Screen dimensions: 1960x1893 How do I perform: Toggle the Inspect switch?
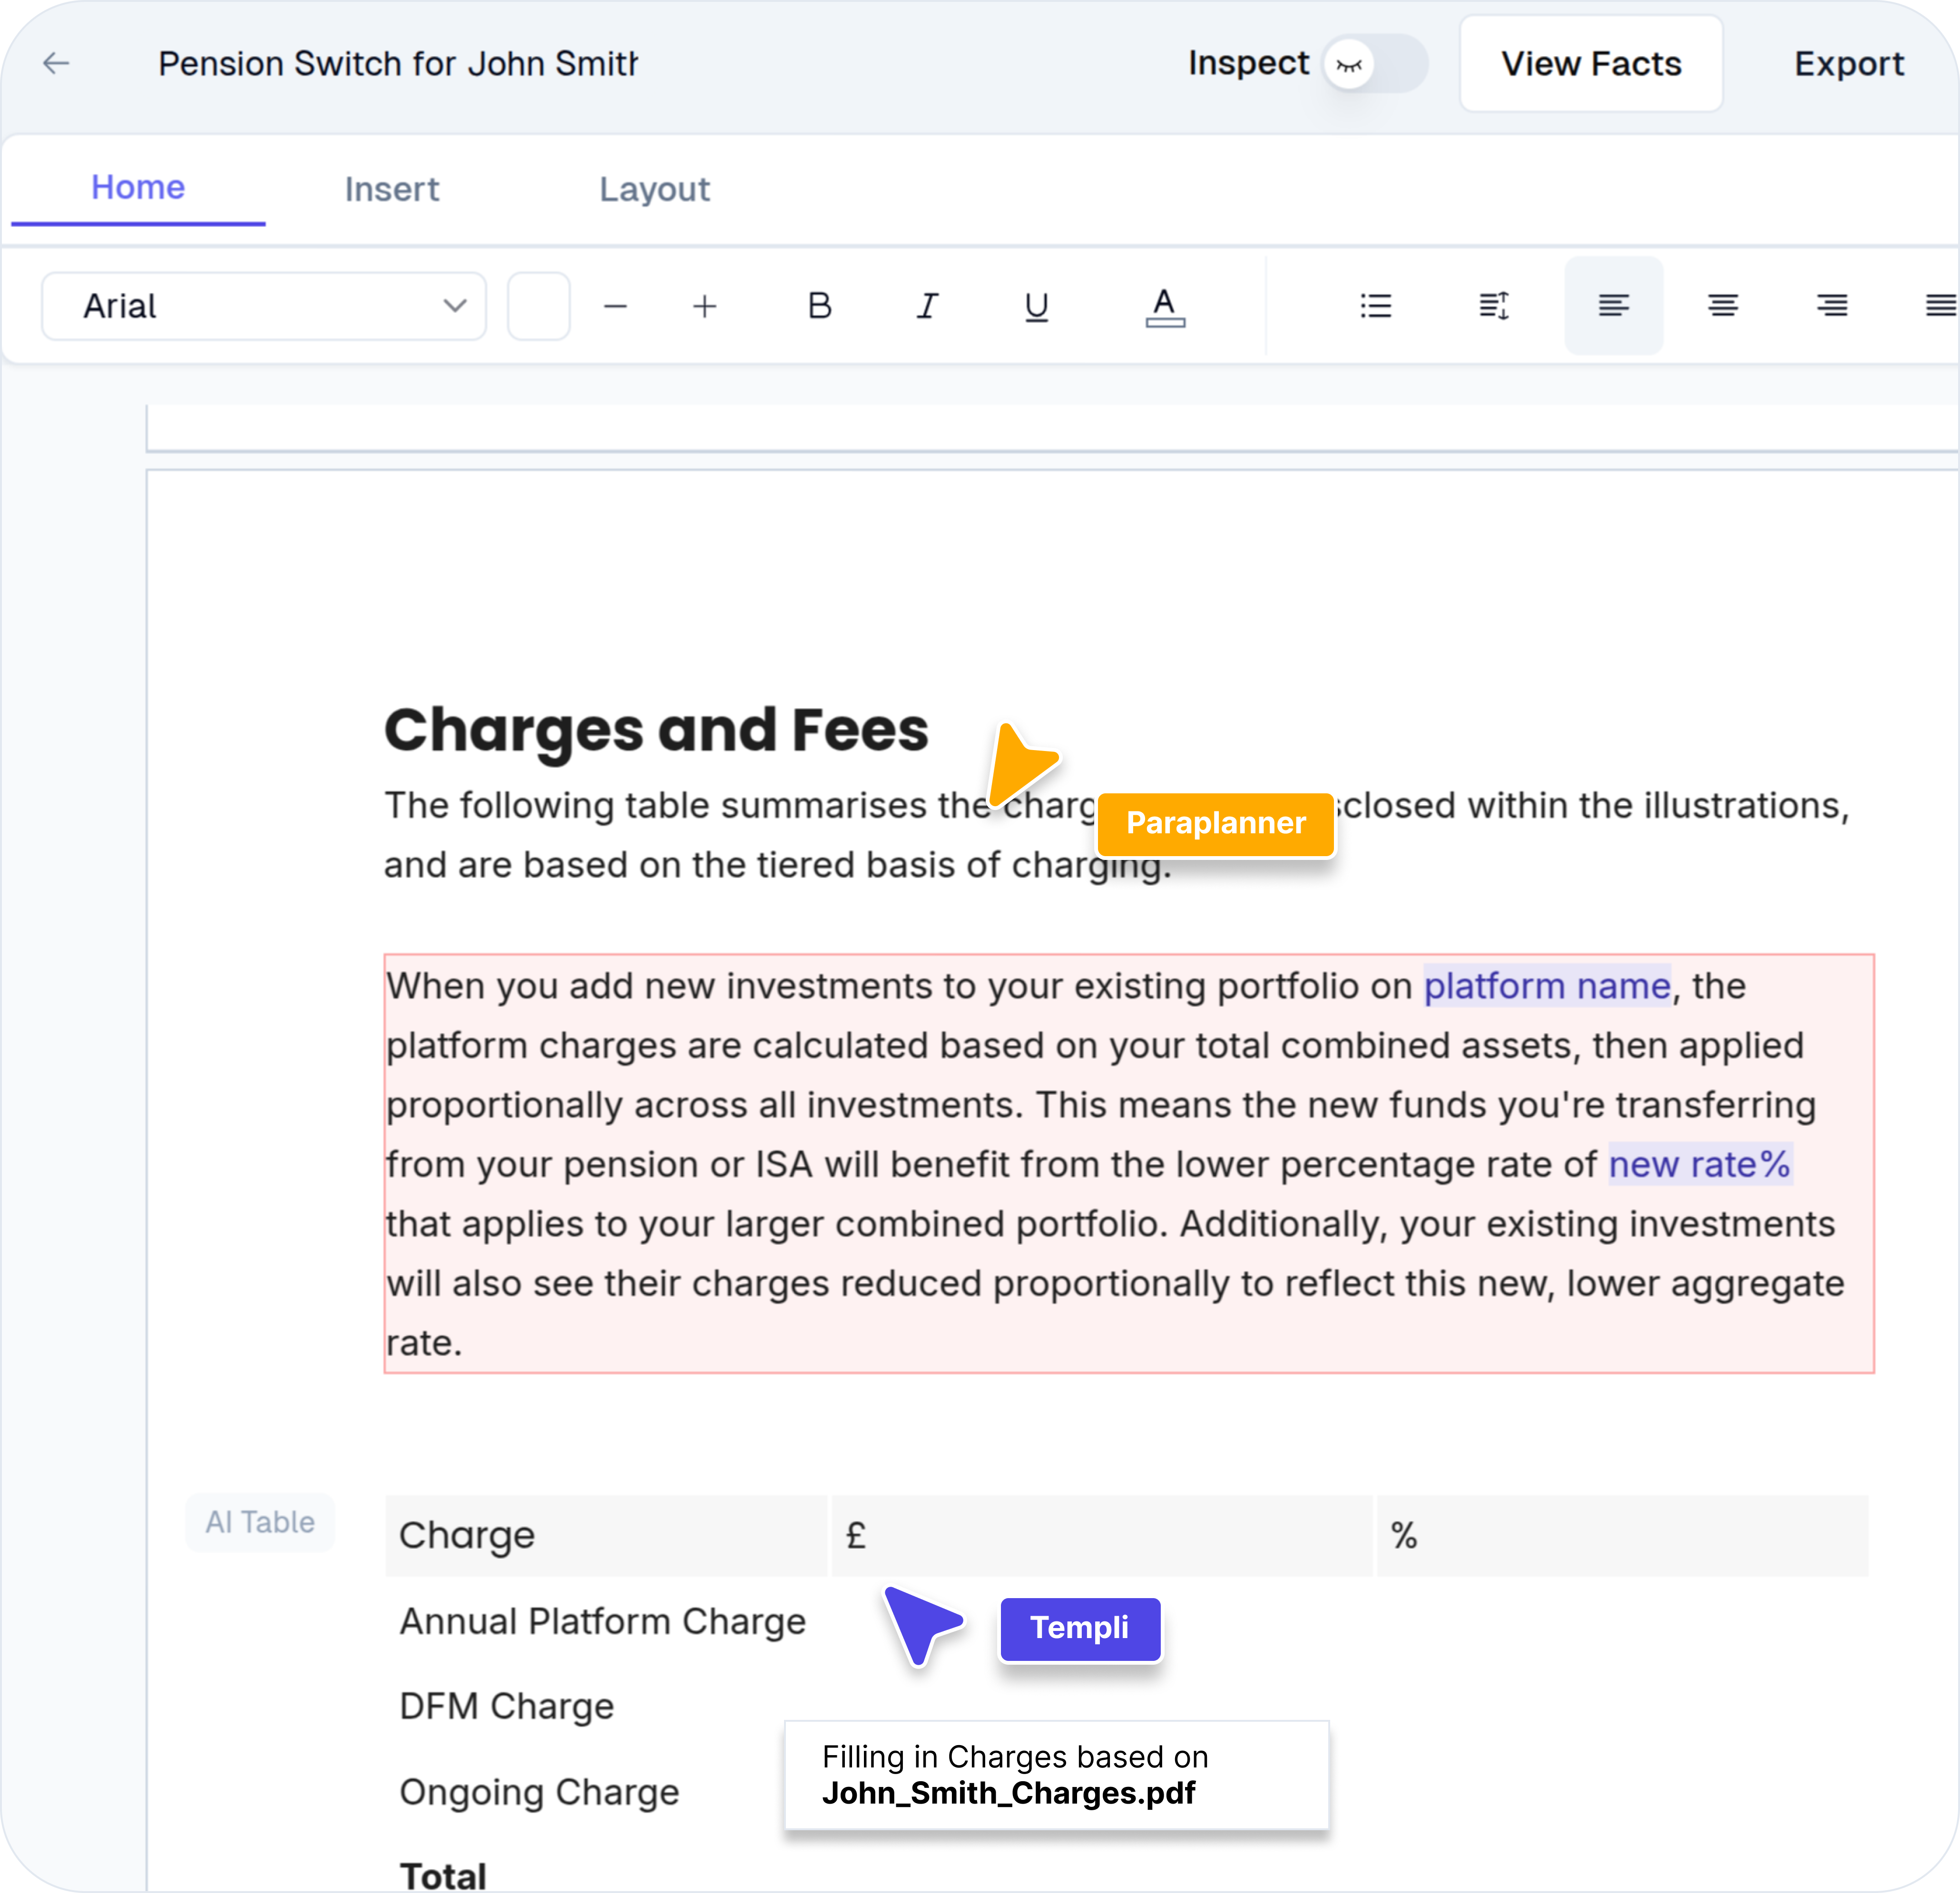(x=1375, y=64)
